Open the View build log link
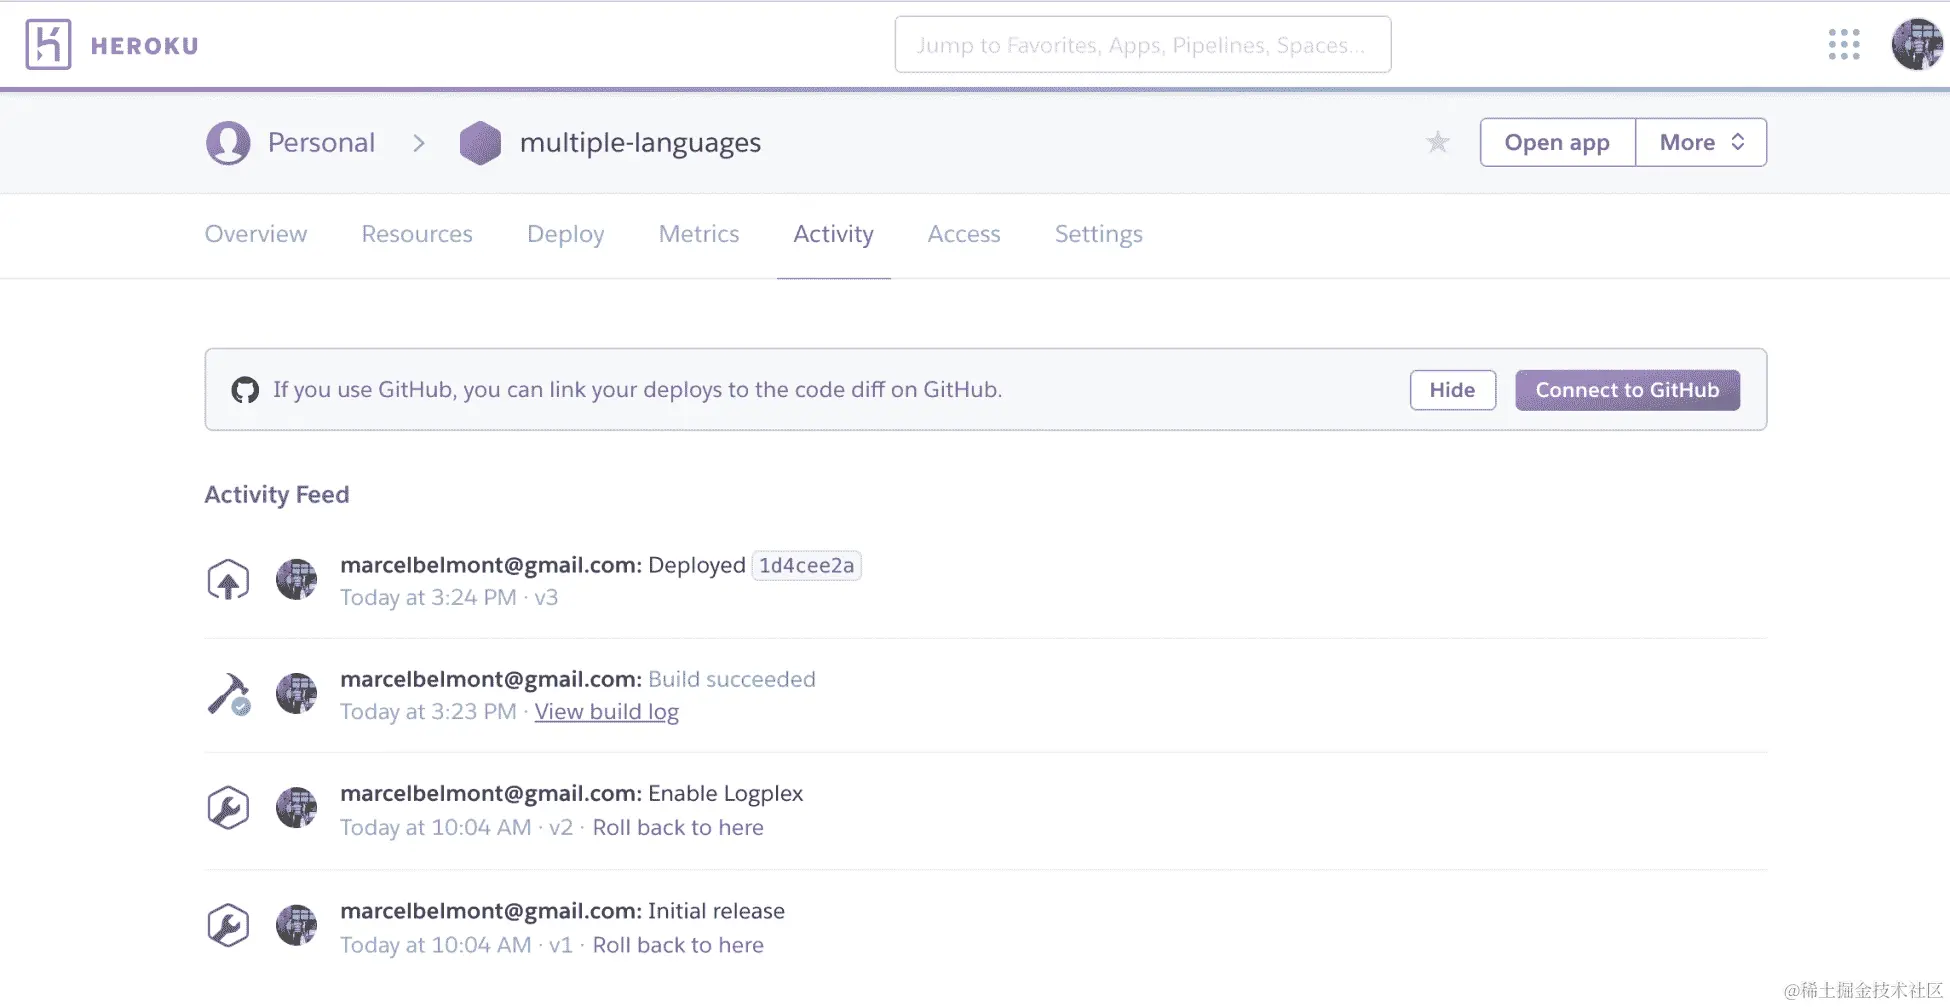This screenshot has width=1950, height=1007. (607, 712)
